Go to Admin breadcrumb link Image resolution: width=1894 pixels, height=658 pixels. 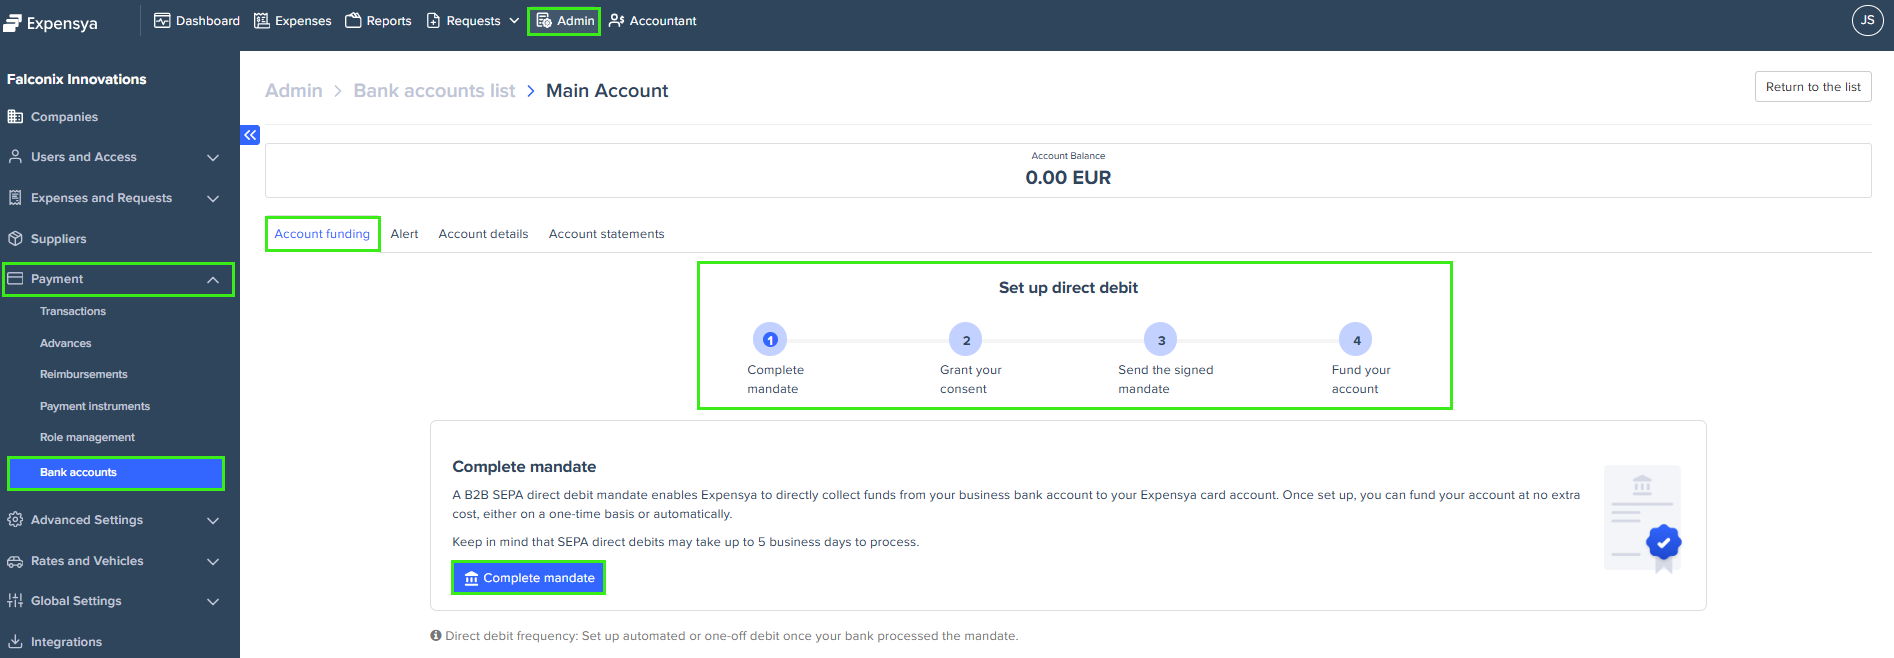(x=293, y=90)
